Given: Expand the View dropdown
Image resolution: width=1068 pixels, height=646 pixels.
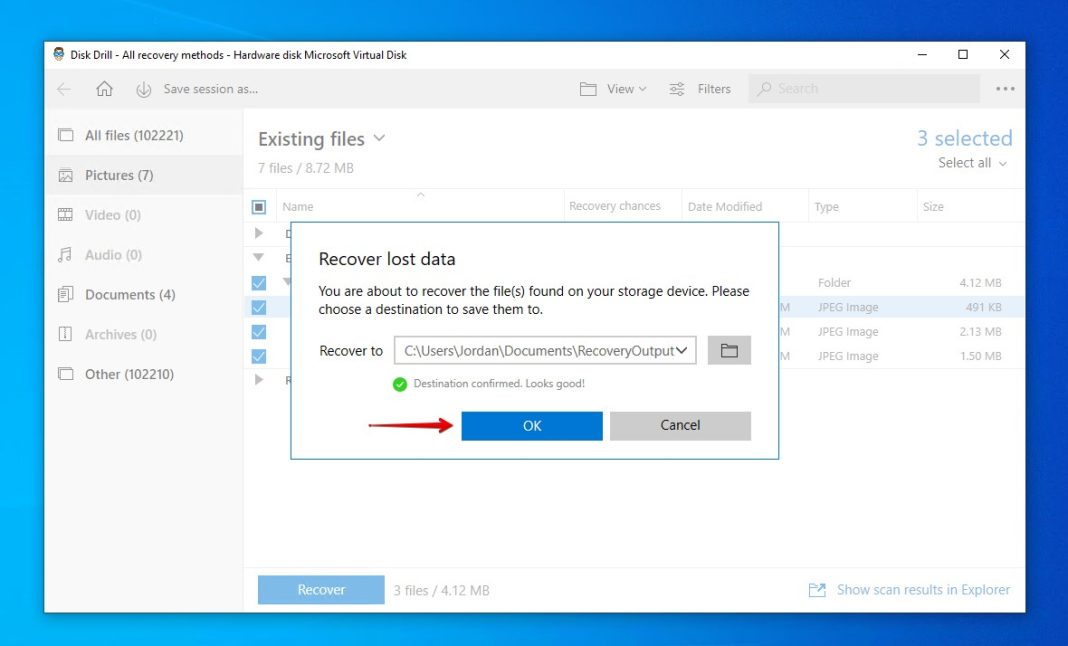Looking at the screenshot, I should pyautogui.click(x=627, y=89).
